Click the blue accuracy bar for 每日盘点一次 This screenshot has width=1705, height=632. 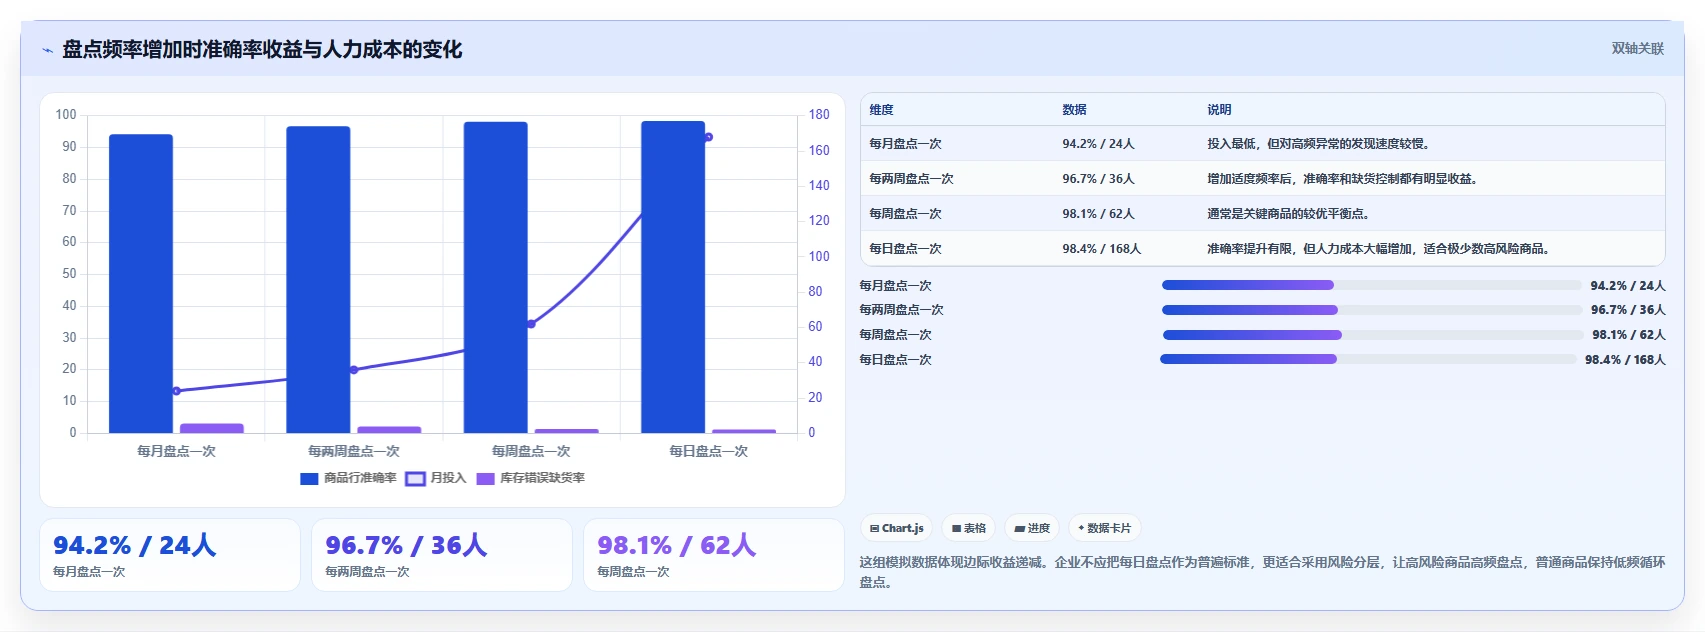pyautogui.click(x=673, y=277)
